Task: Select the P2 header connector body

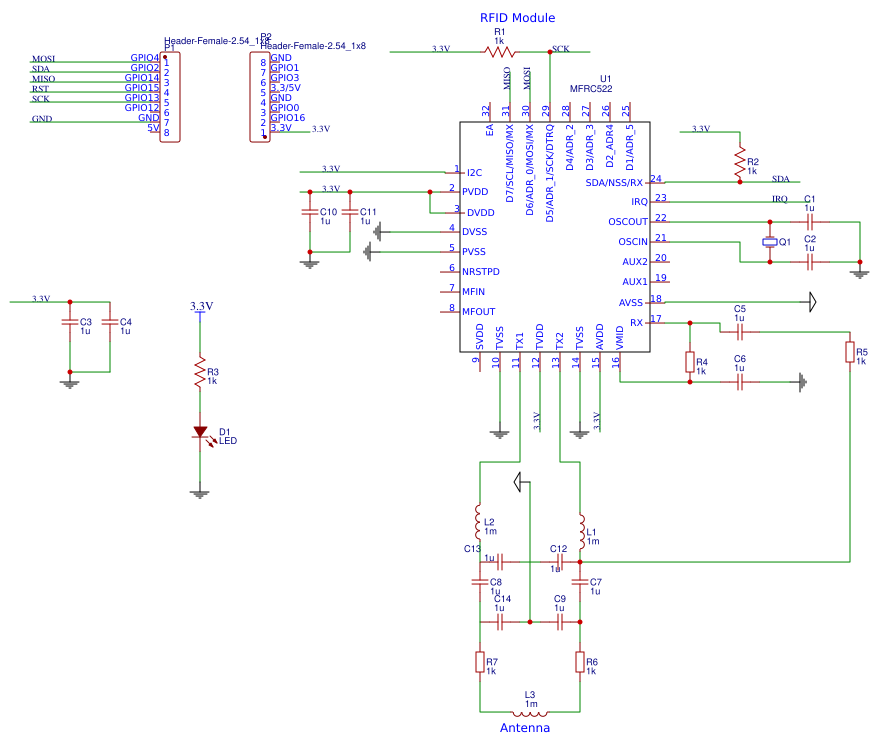Action: pos(260,97)
